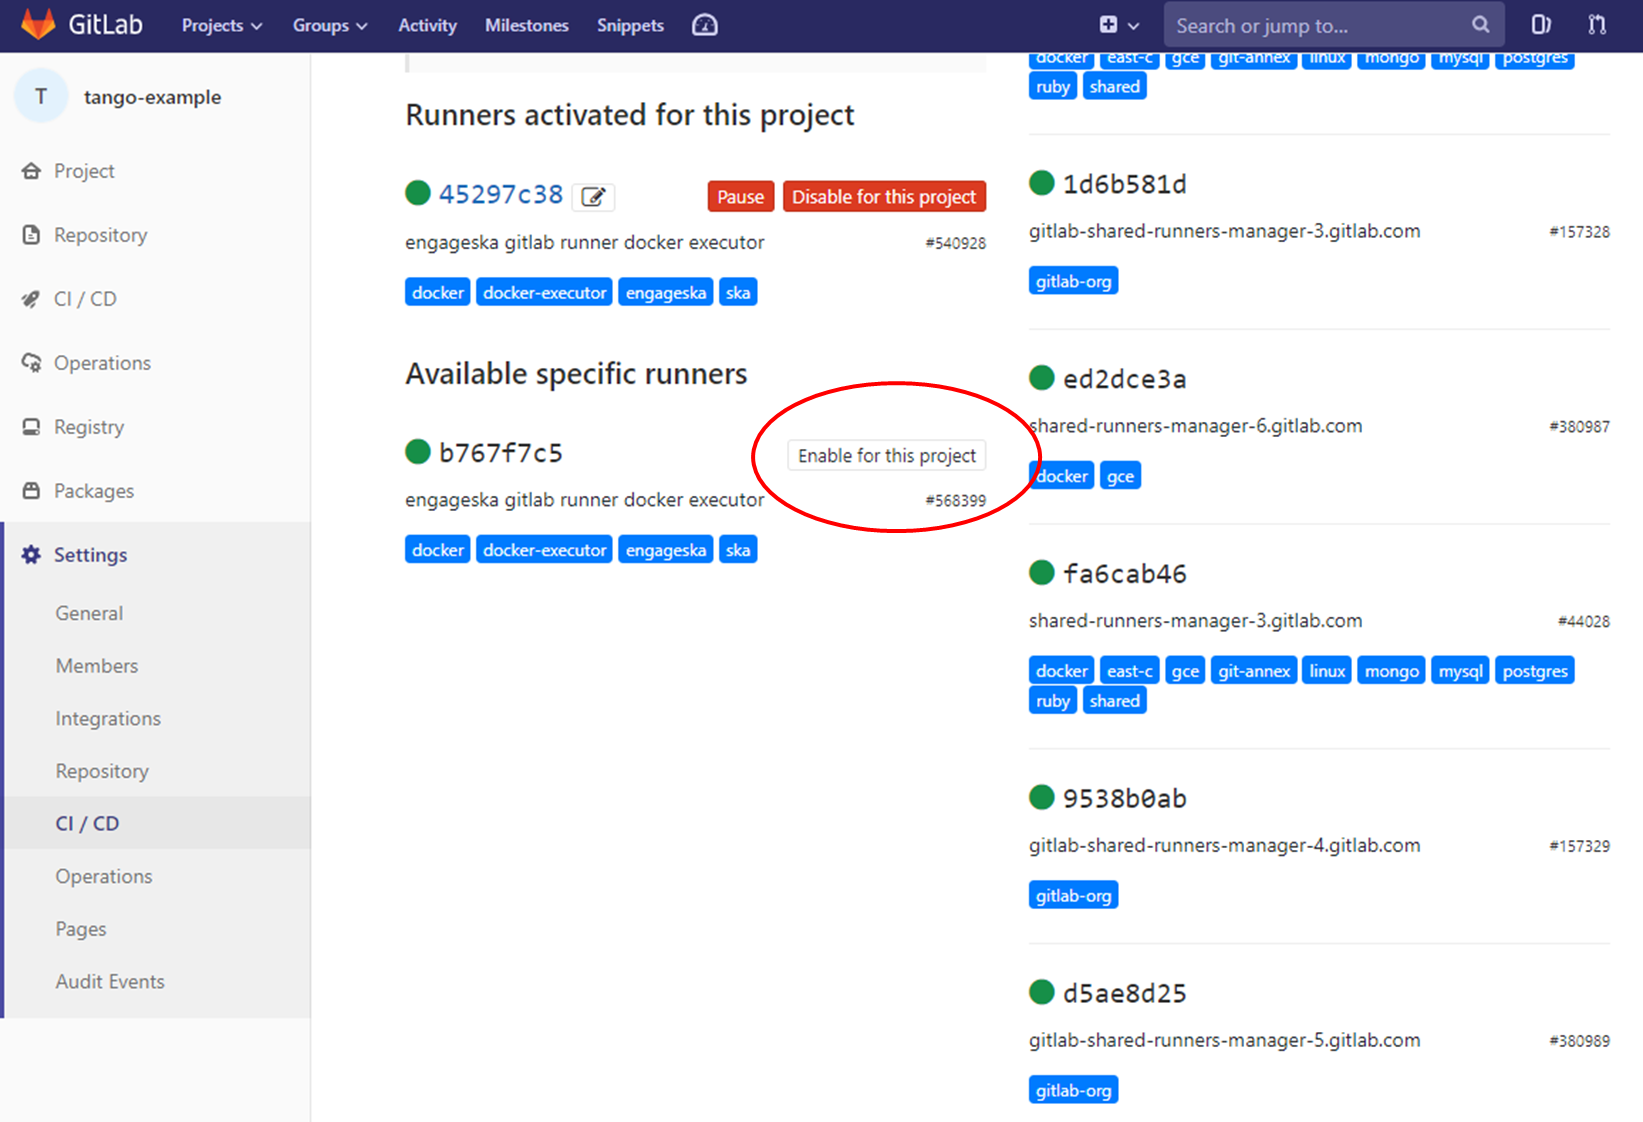The width and height of the screenshot is (1643, 1122).
Task: Click the edit pencil icon beside 45297c38
Action: (593, 197)
